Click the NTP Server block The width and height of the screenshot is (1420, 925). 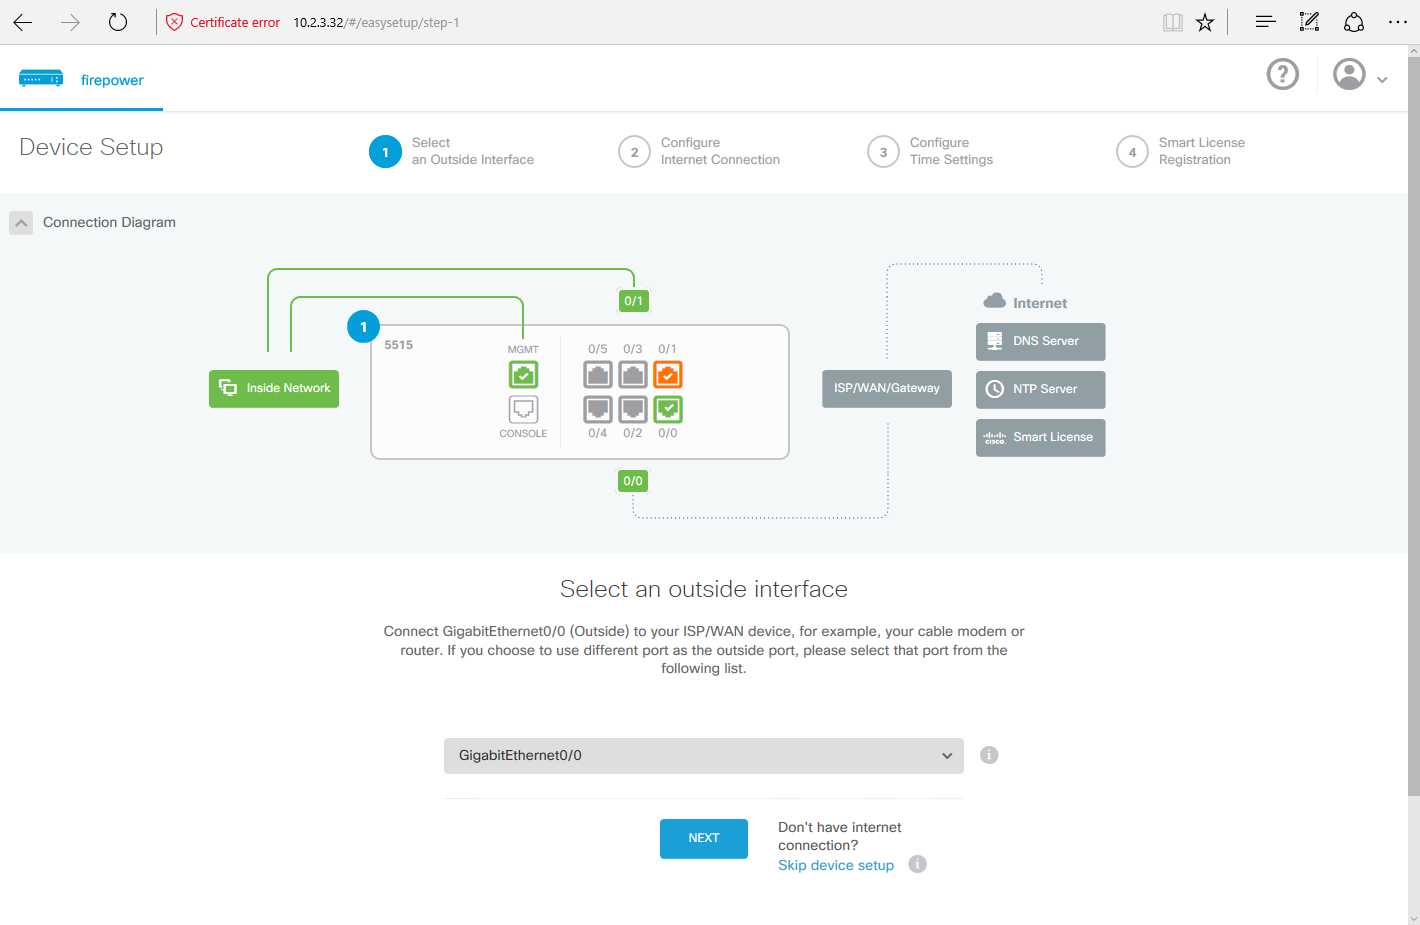[x=1040, y=389]
